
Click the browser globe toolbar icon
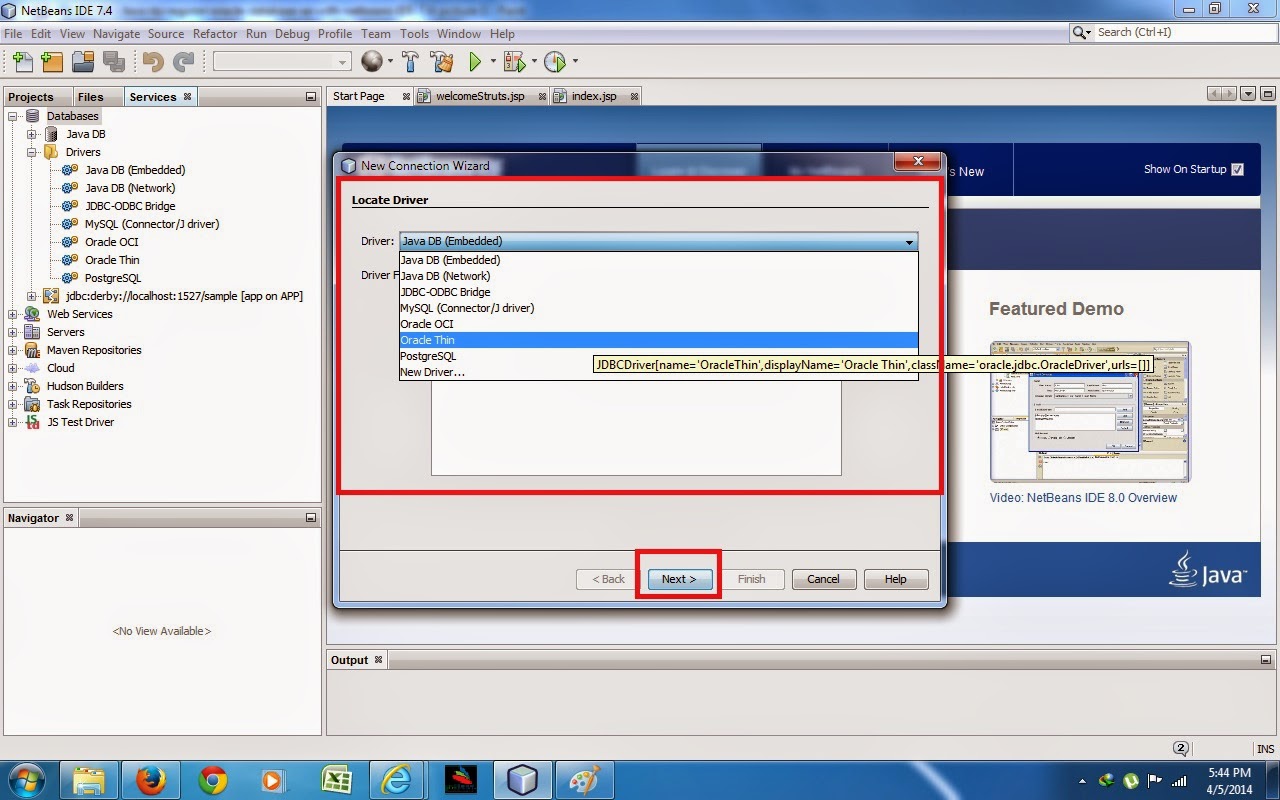tap(372, 62)
